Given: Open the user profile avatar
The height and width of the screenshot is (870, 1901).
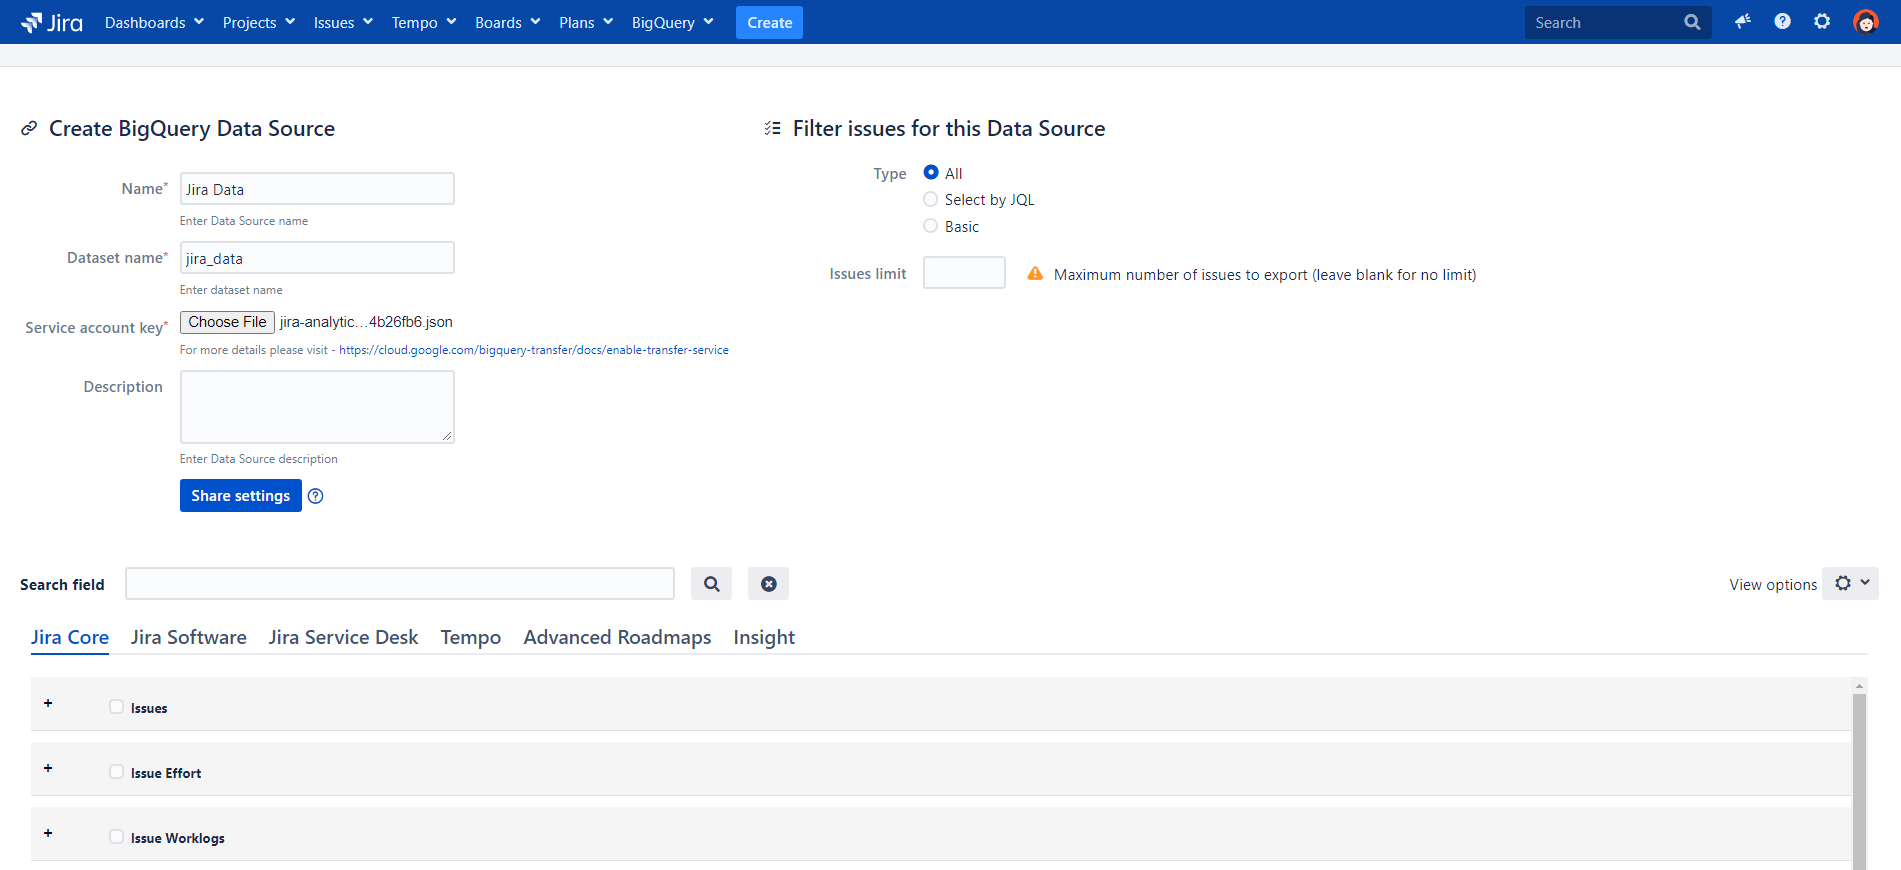Looking at the screenshot, I should coord(1865,22).
